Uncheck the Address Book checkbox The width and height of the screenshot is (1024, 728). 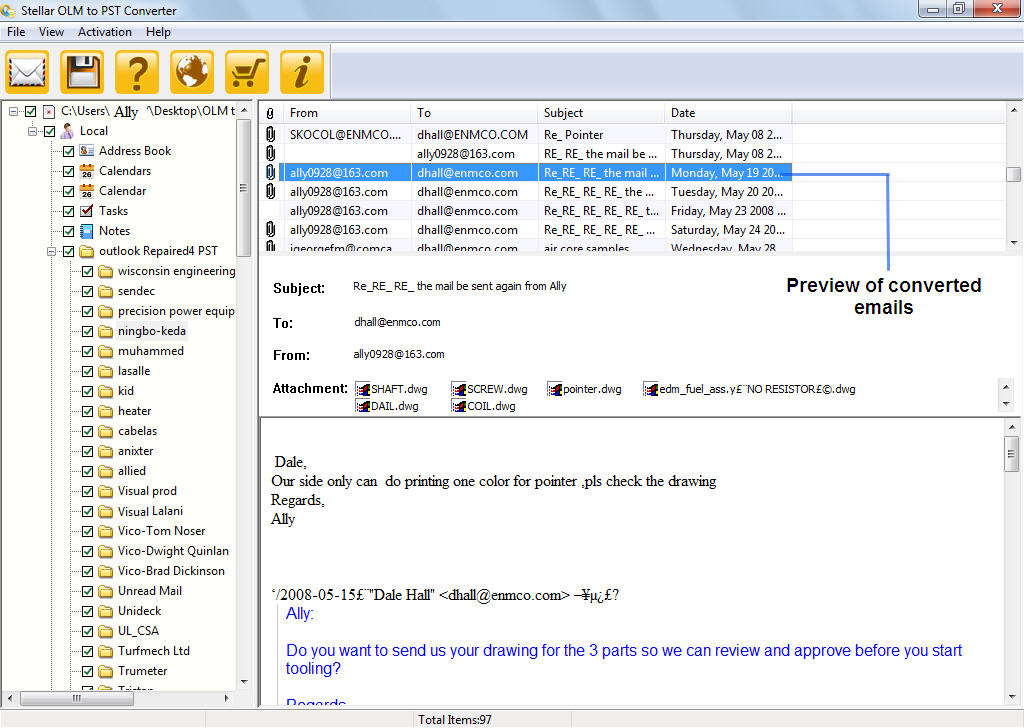68,151
